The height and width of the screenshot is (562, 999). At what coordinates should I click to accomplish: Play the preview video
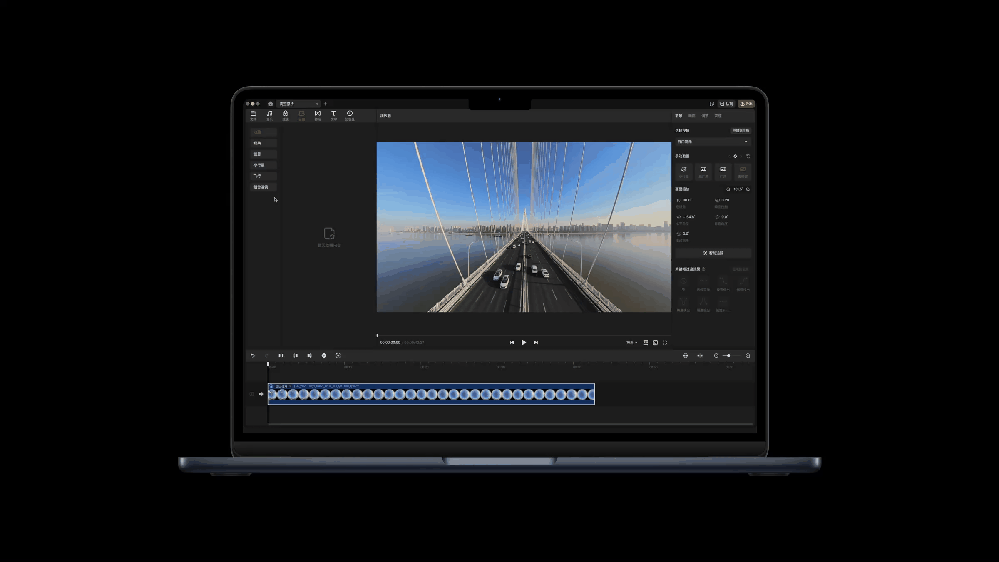pyautogui.click(x=524, y=342)
